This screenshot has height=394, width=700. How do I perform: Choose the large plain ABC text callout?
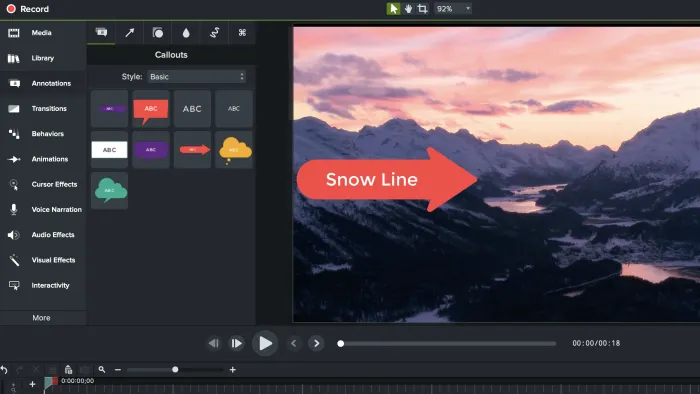(x=192, y=109)
